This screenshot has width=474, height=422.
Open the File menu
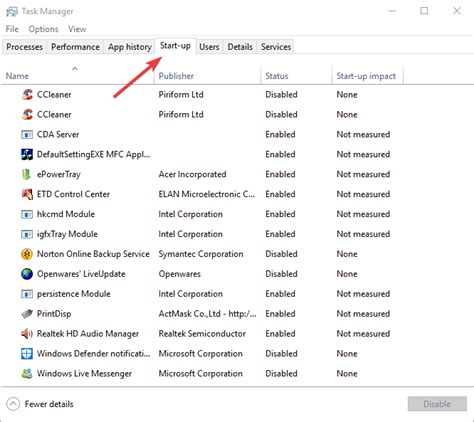click(x=12, y=29)
